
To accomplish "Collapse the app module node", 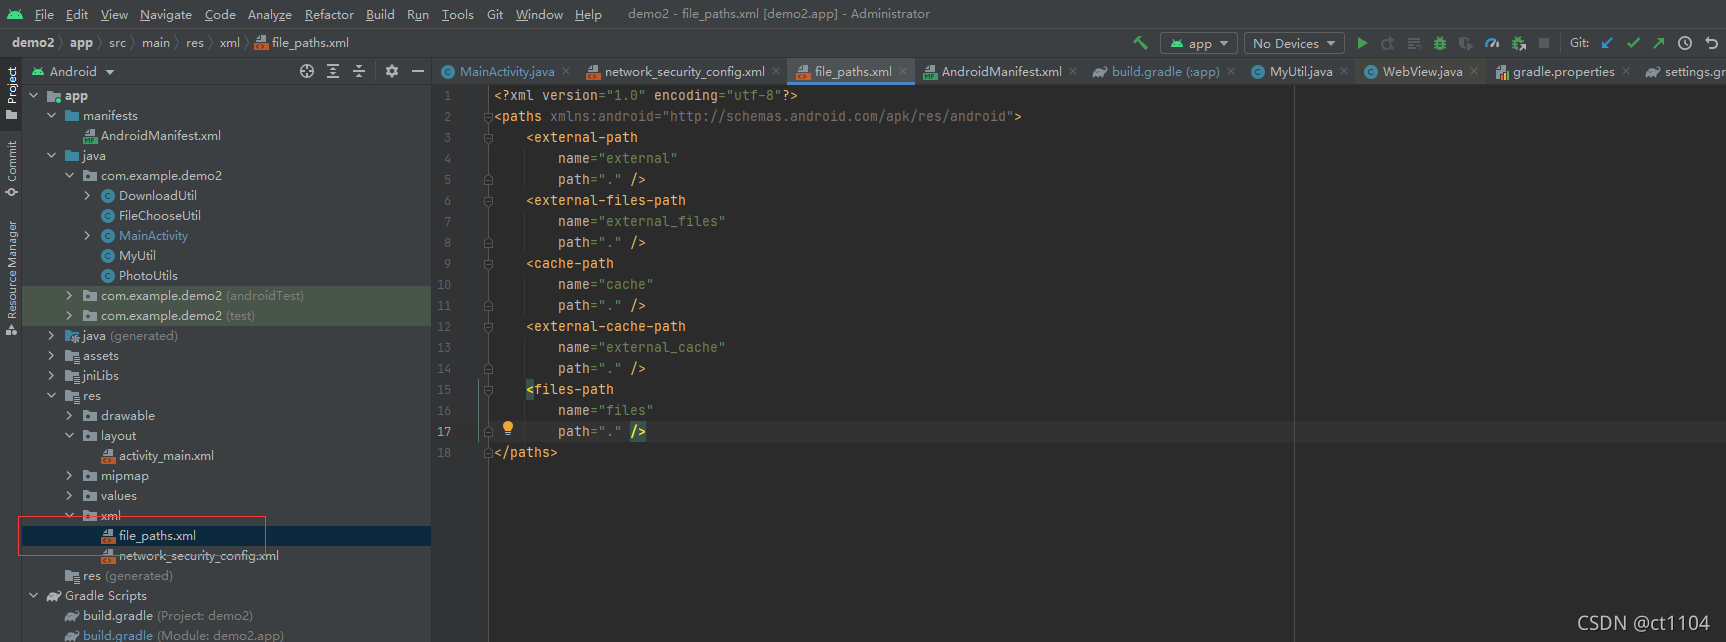I will (33, 96).
